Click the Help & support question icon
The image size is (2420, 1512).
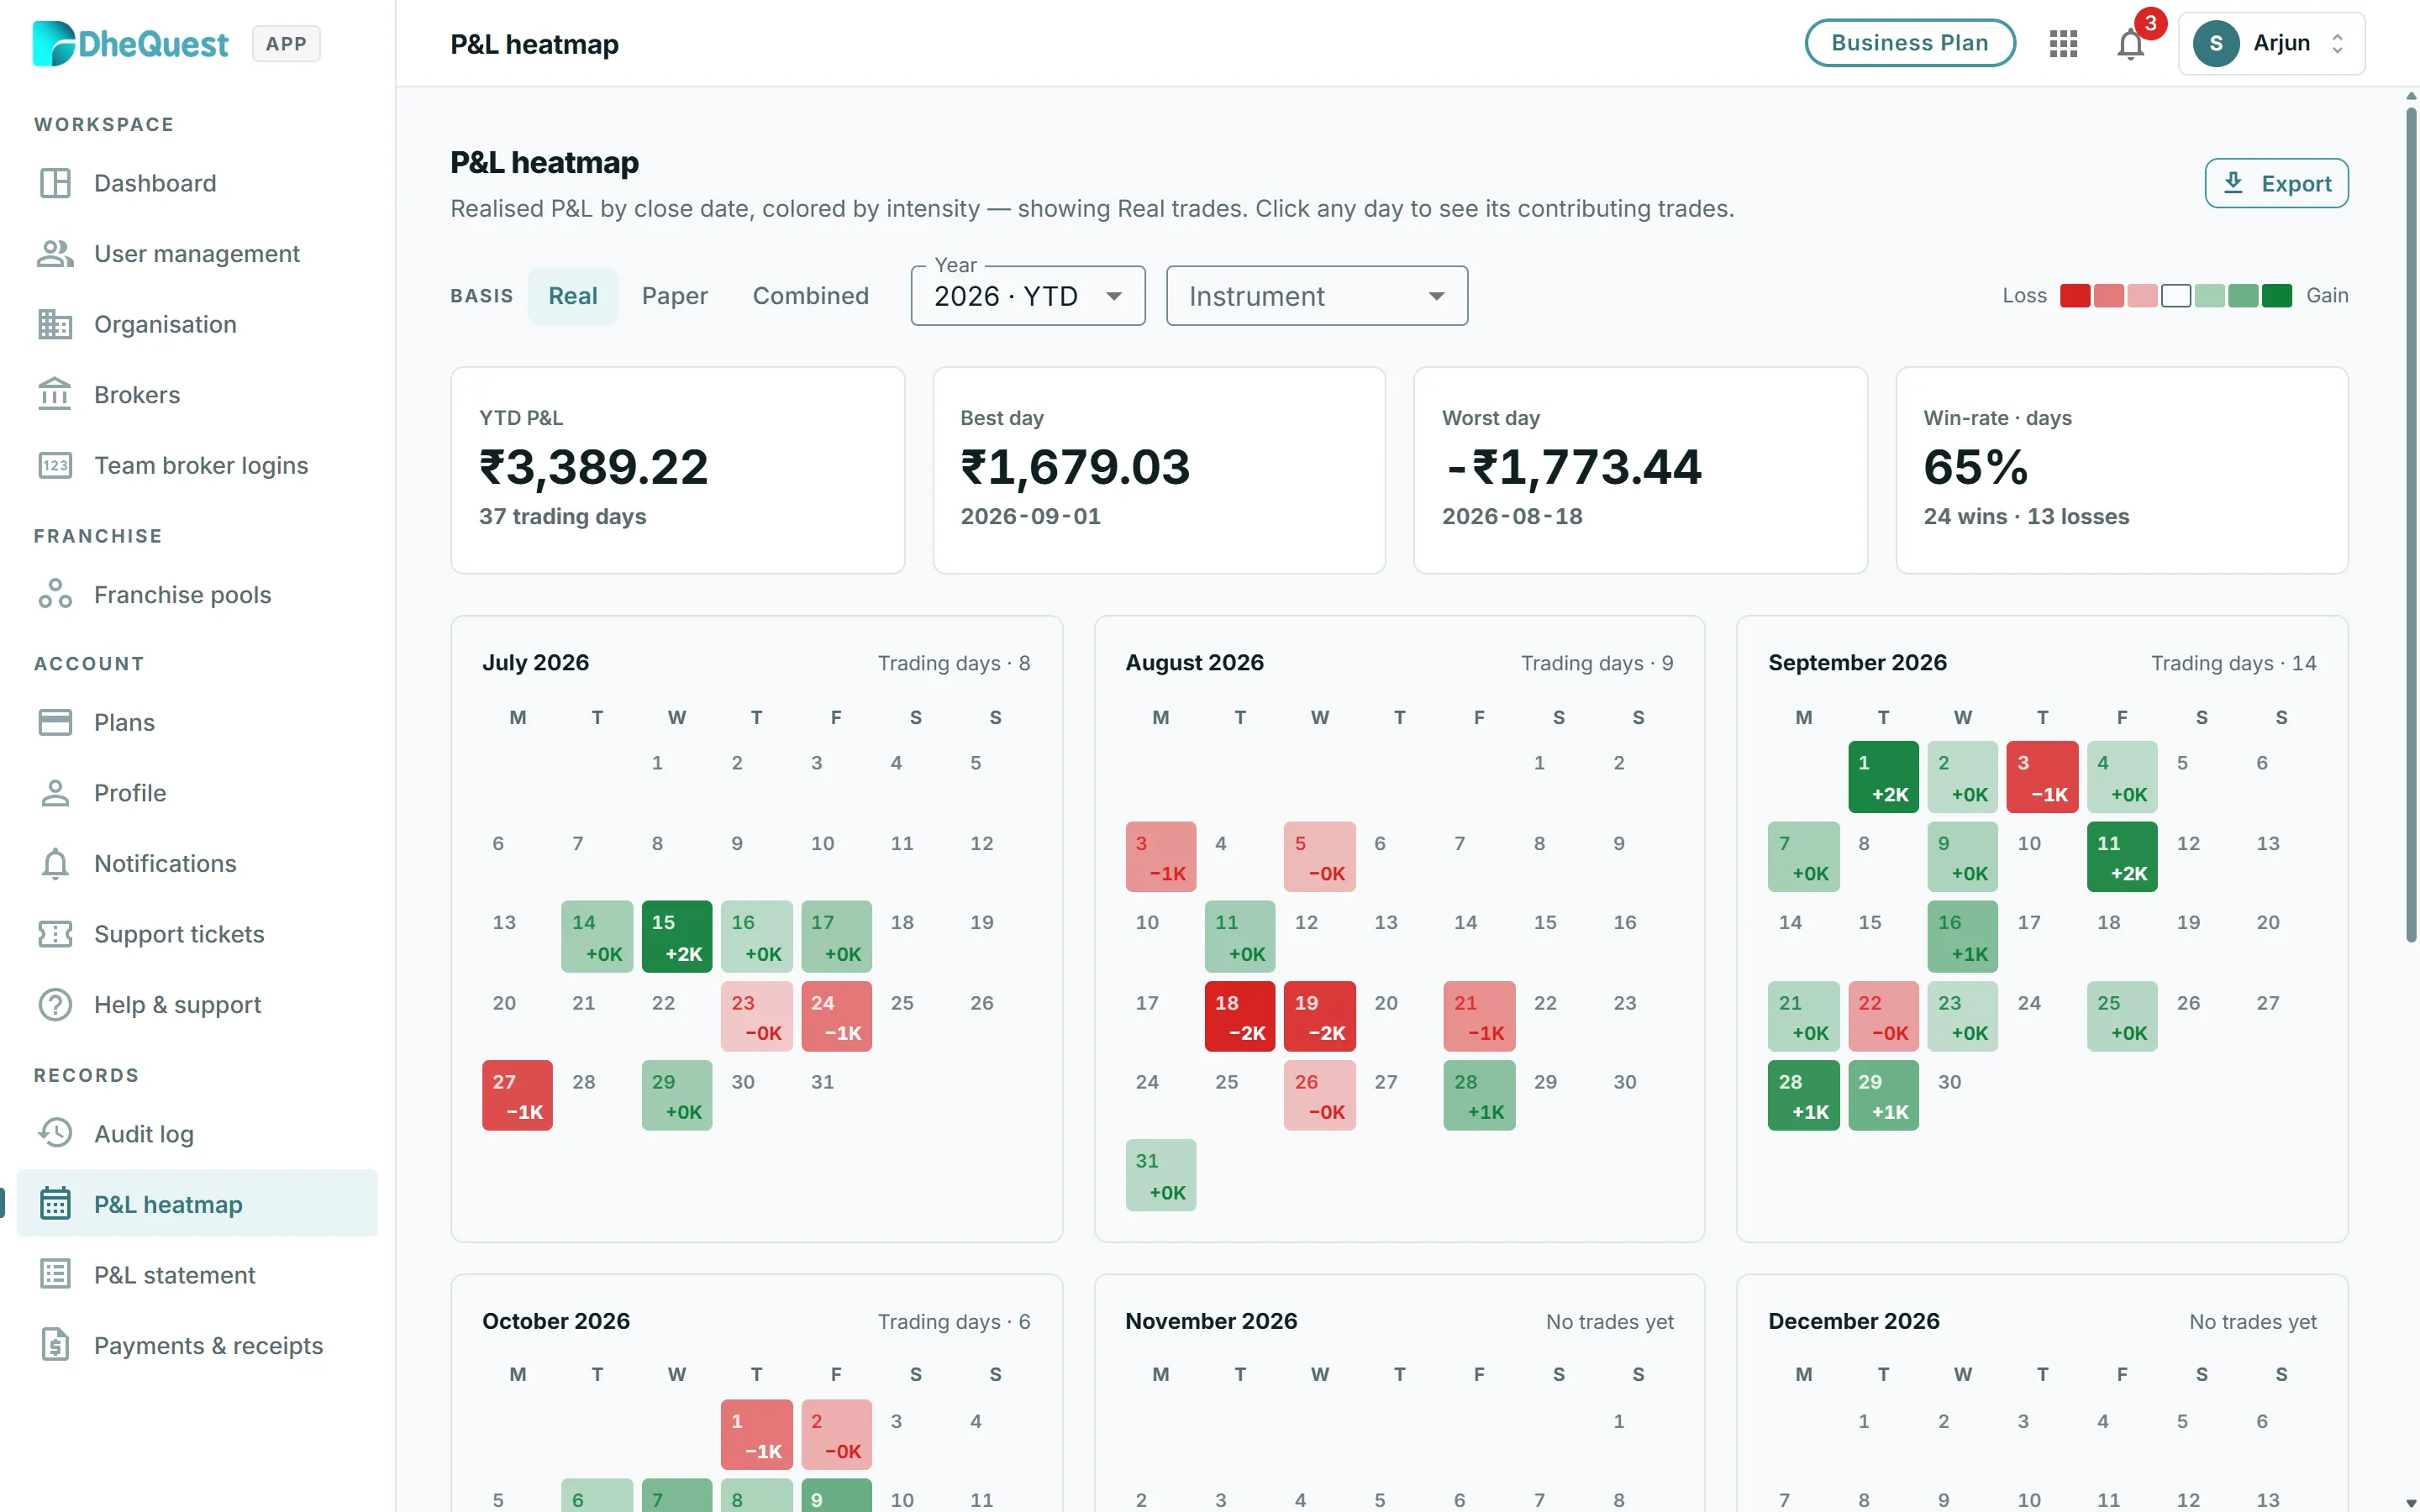pyautogui.click(x=55, y=1004)
